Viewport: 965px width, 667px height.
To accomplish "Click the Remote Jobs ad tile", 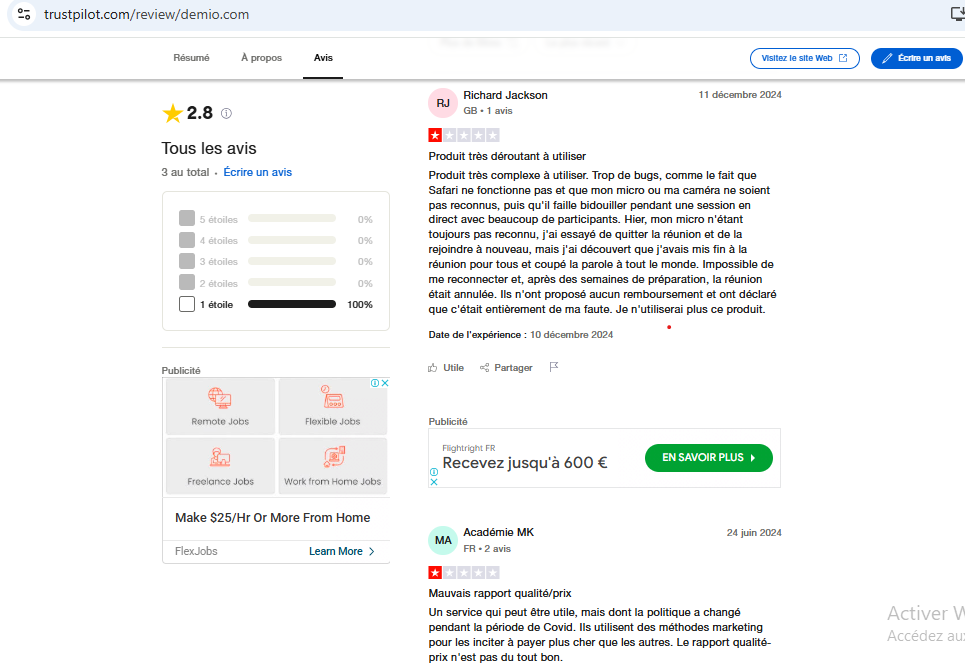I will pyautogui.click(x=220, y=406).
